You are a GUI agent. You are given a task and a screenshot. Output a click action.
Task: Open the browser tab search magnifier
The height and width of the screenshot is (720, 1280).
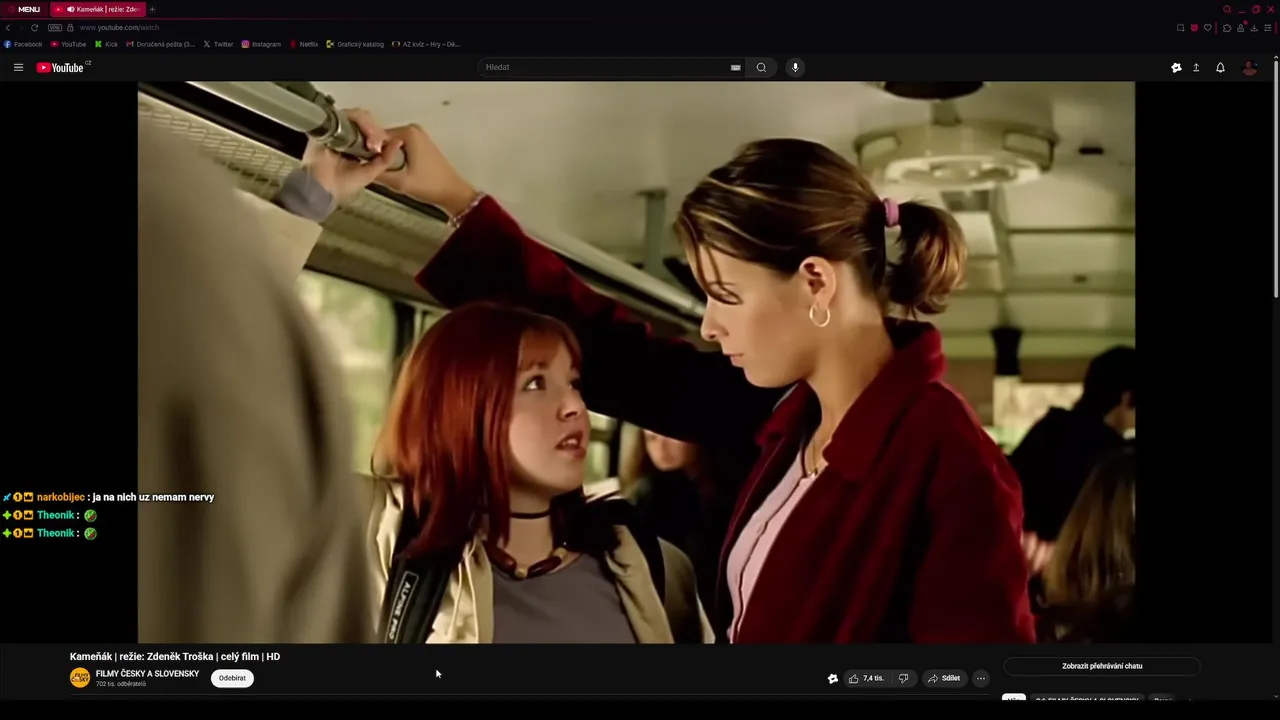tap(1227, 9)
